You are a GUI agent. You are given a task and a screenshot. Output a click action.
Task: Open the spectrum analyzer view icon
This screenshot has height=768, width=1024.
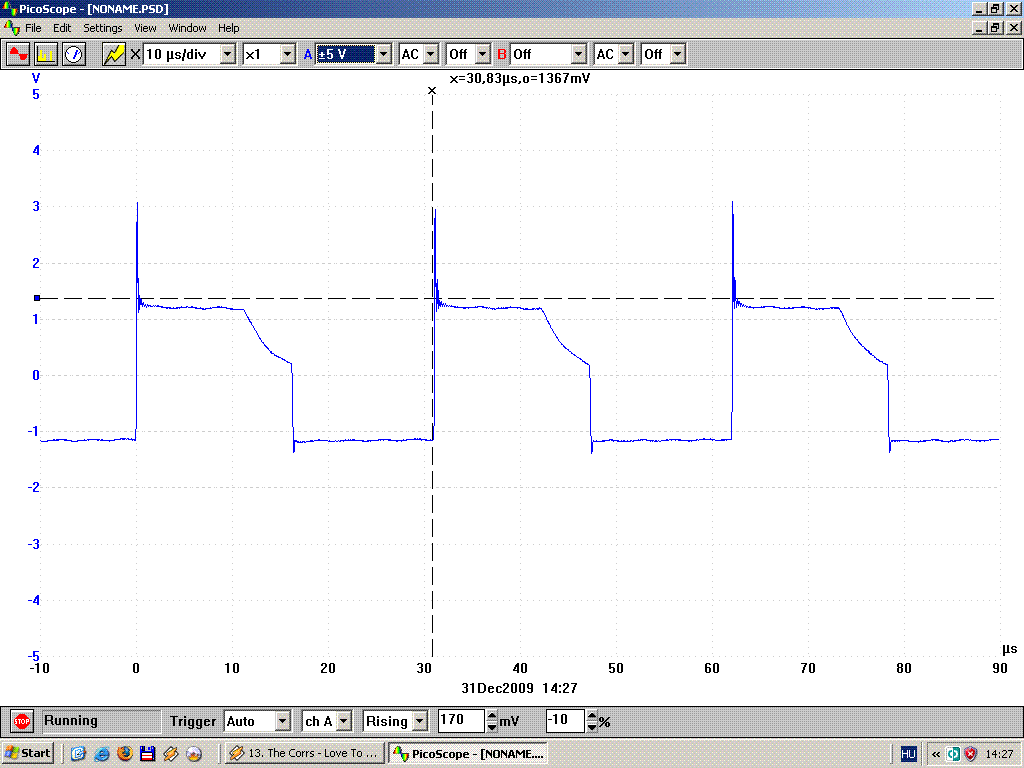46,54
